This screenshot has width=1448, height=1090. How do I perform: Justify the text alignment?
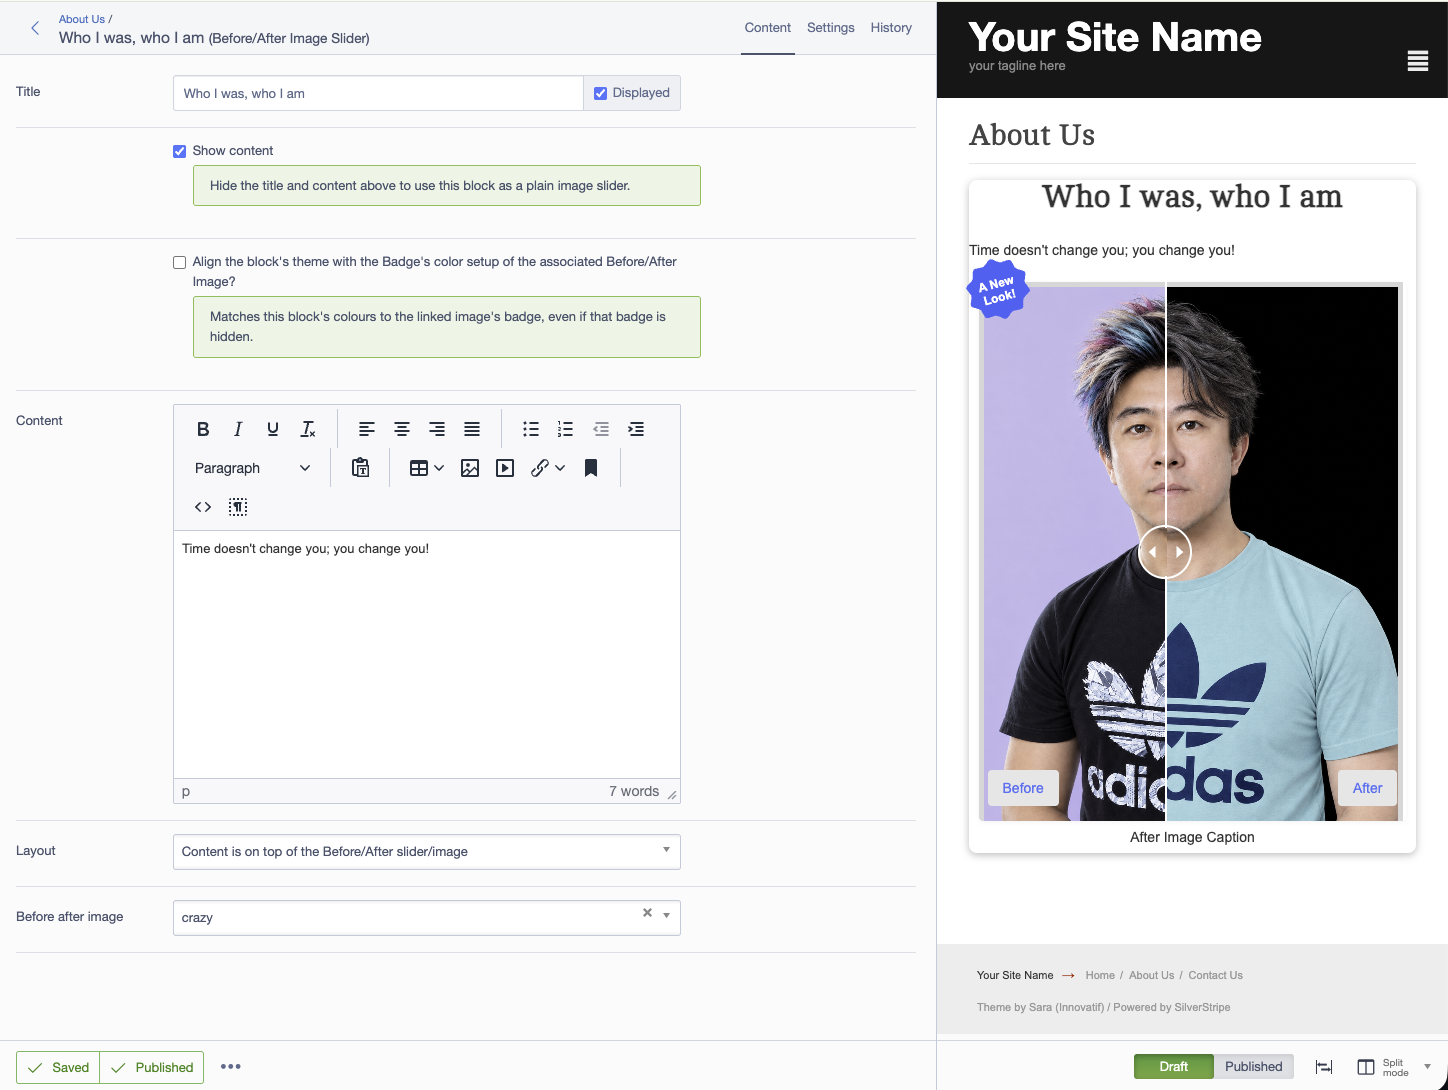[x=472, y=429]
